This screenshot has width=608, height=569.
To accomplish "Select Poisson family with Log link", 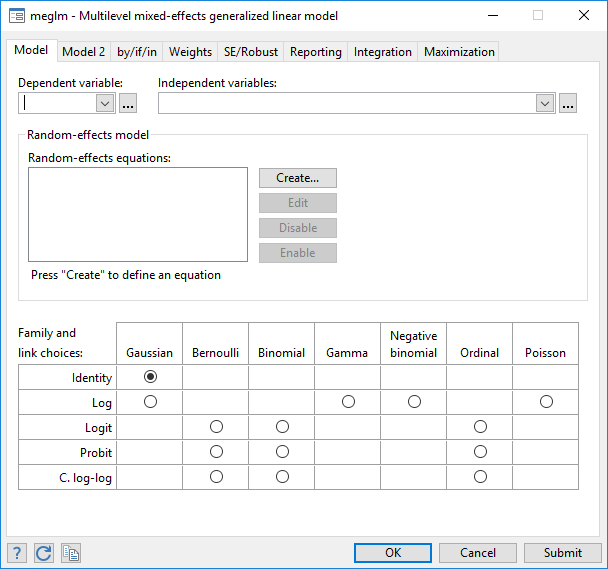I will (546, 401).
